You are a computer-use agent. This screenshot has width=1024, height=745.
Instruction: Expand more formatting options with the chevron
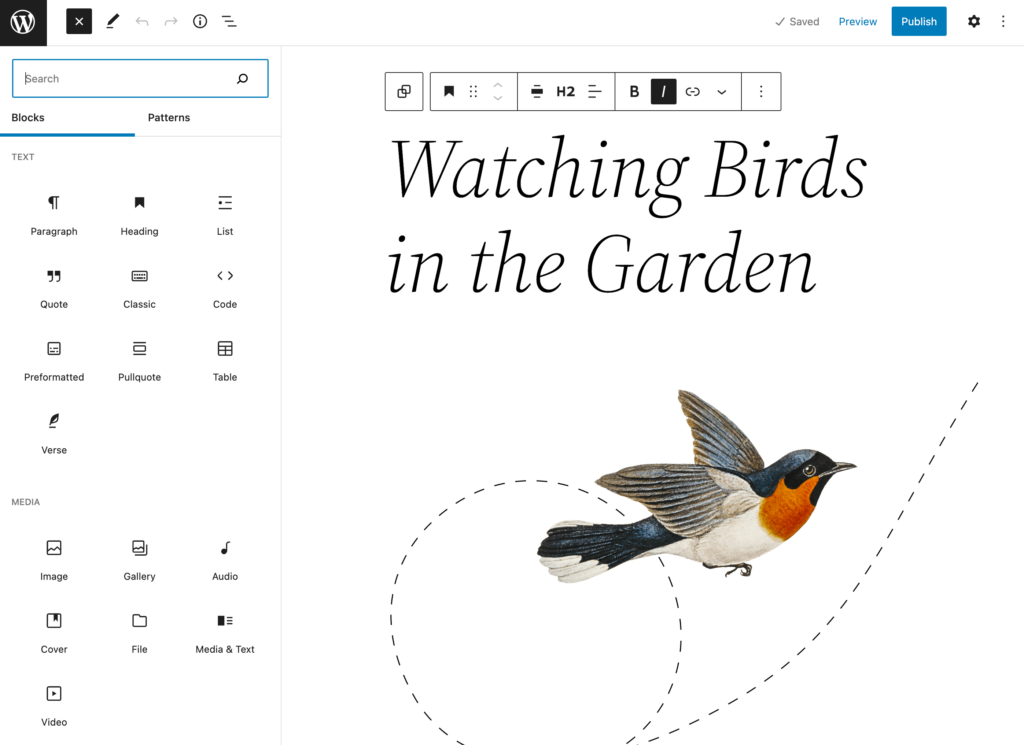click(722, 91)
